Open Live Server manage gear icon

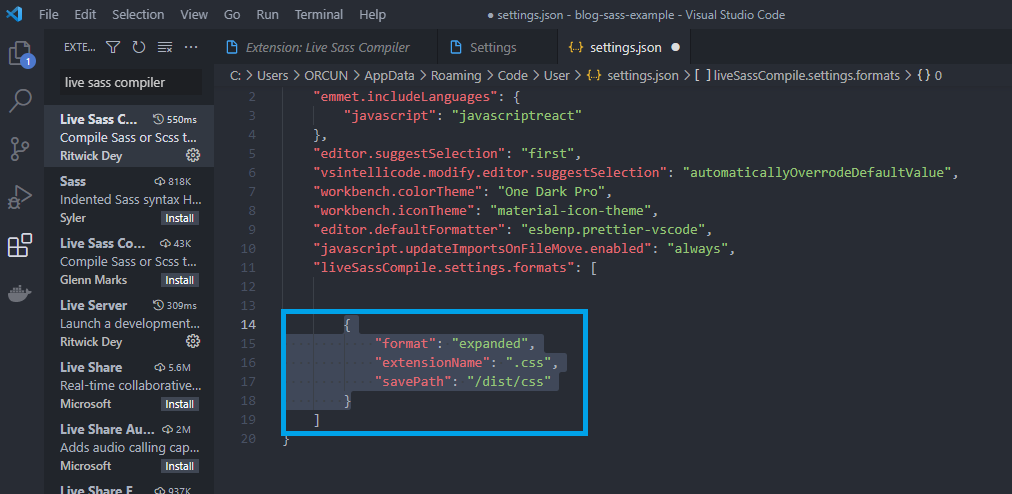point(192,342)
